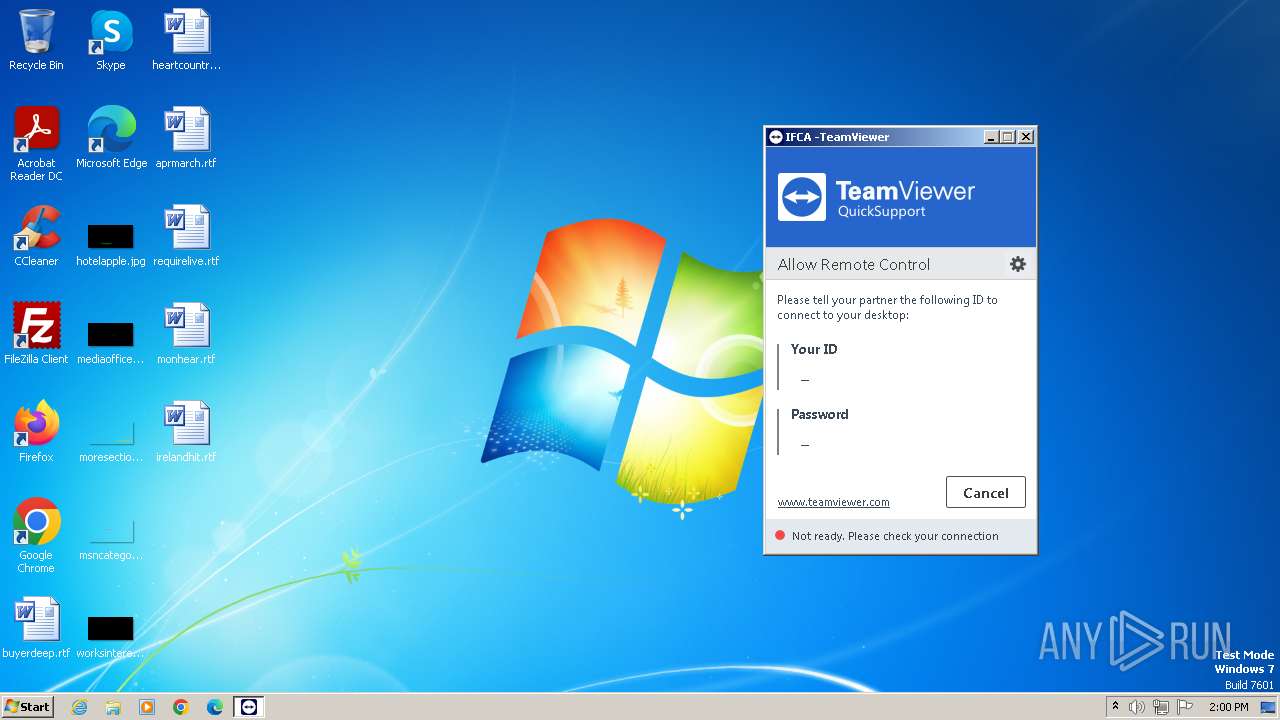This screenshot has width=1280, height=720.
Task: Click the IFCA -TeamViewer title bar text
Action: click(837, 137)
